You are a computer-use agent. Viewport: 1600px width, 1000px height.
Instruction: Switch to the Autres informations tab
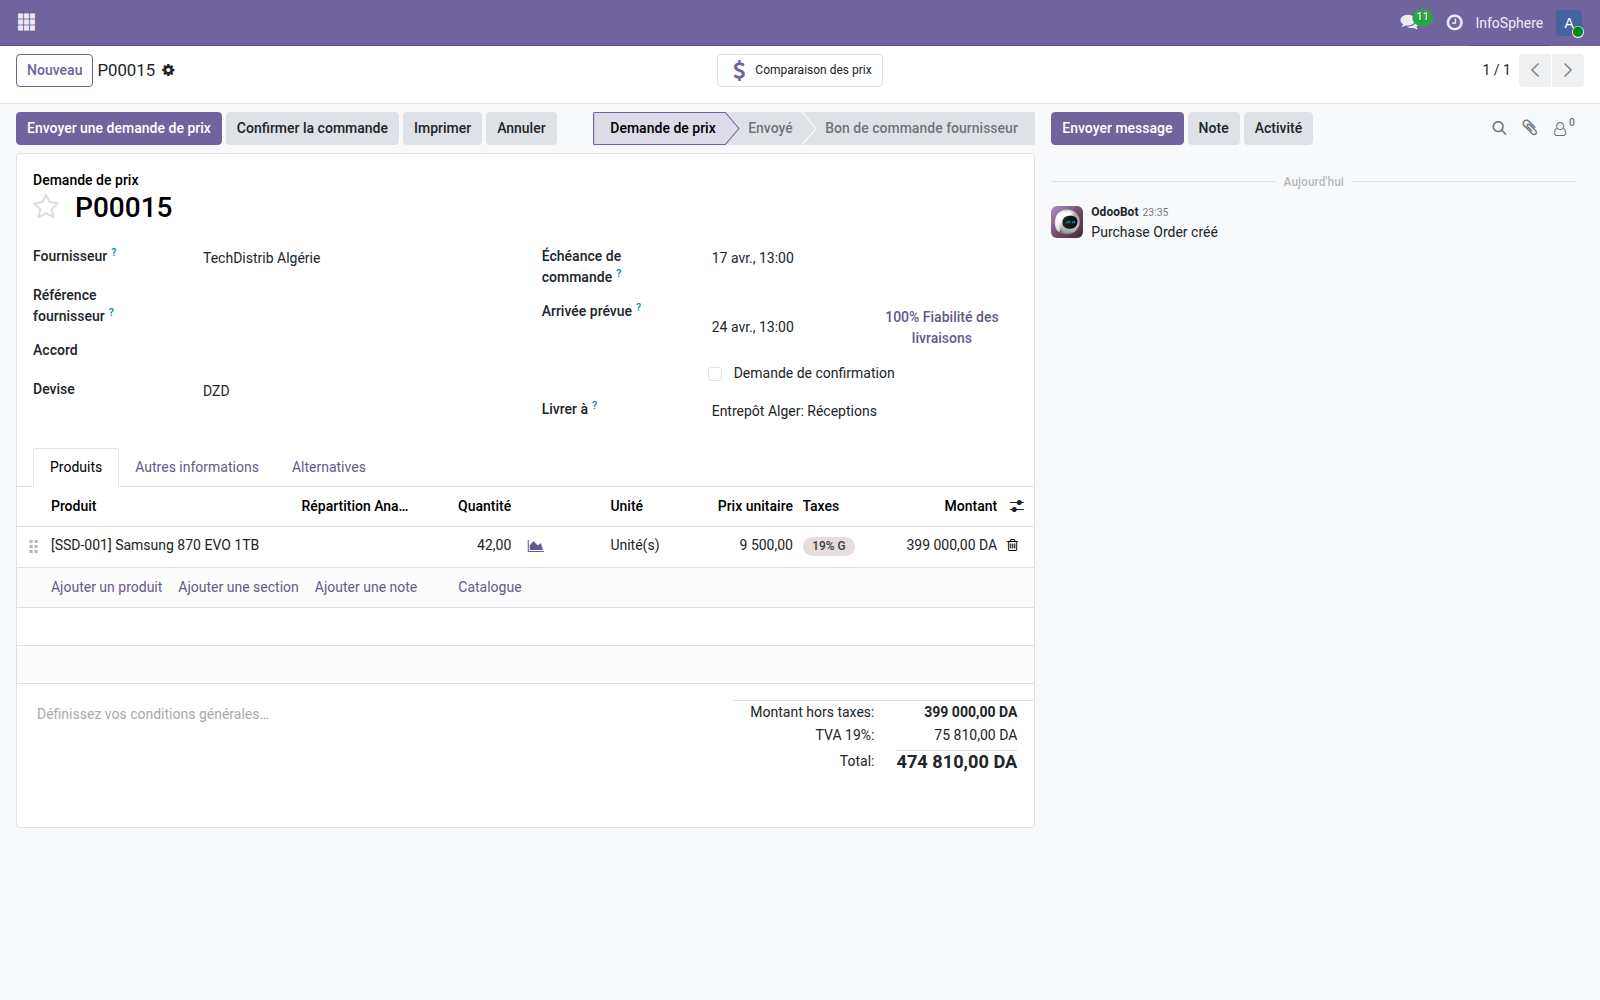pos(196,467)
